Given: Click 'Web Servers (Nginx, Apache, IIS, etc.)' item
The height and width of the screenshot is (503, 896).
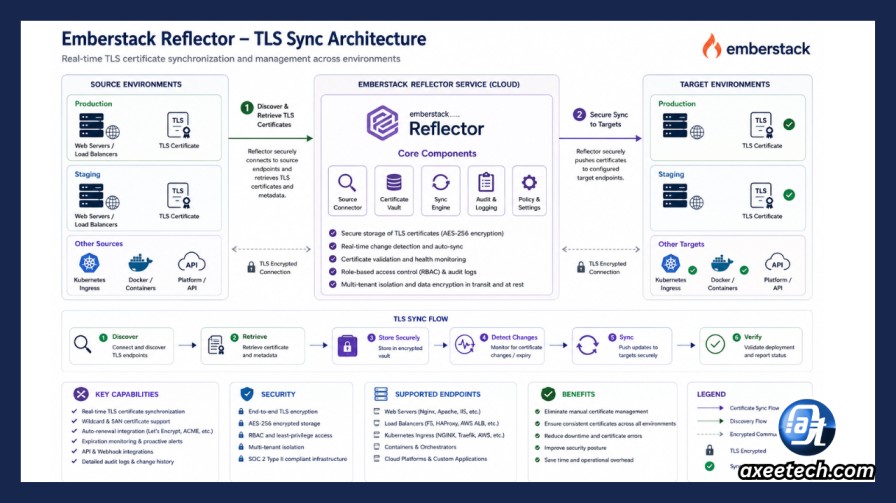Looking at the screenshot, I should coord(432,412).
